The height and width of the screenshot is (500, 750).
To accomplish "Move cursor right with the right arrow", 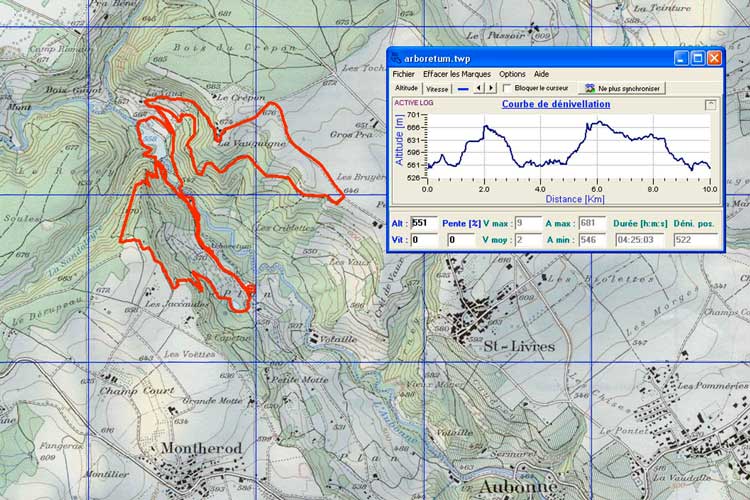I will pos(491,88).
